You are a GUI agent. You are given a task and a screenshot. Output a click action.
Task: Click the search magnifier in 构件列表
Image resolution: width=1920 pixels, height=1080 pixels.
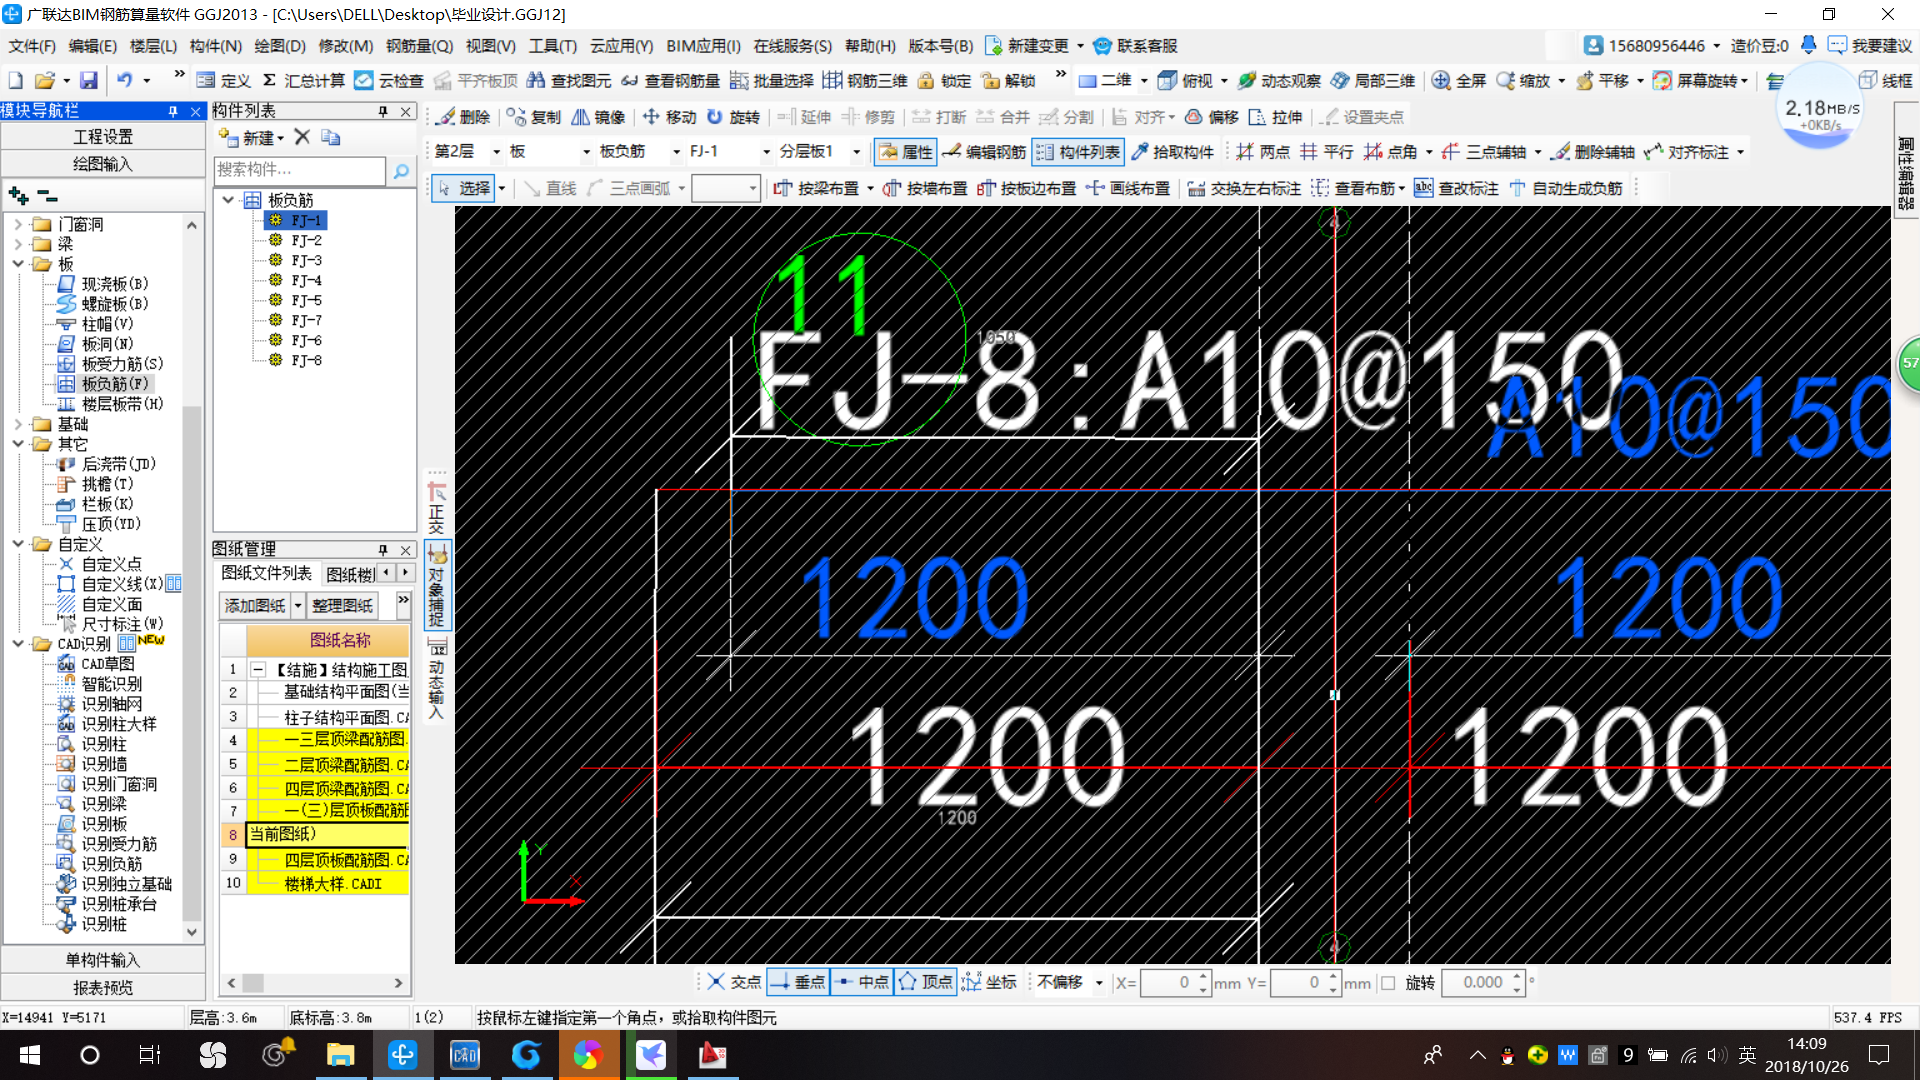(x=401, y=171)
